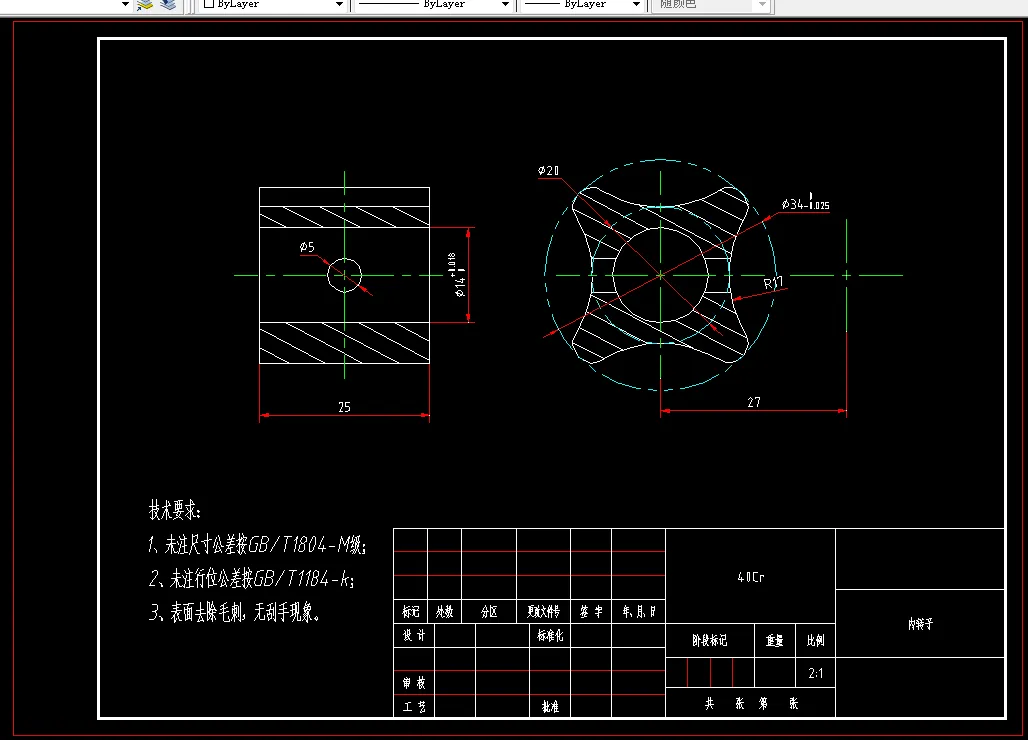Select the Φ34 toleranced dimension text
This screenshot has width=1028, height=740.
tap(806, 203)
